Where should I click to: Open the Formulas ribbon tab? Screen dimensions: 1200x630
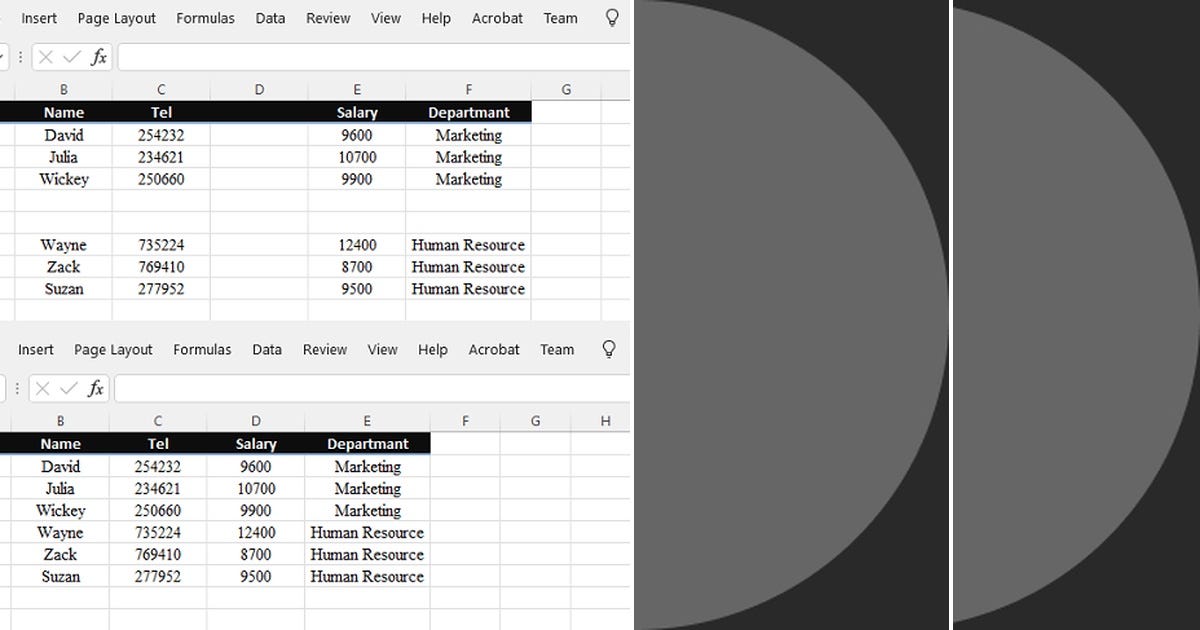coord(205,17)
